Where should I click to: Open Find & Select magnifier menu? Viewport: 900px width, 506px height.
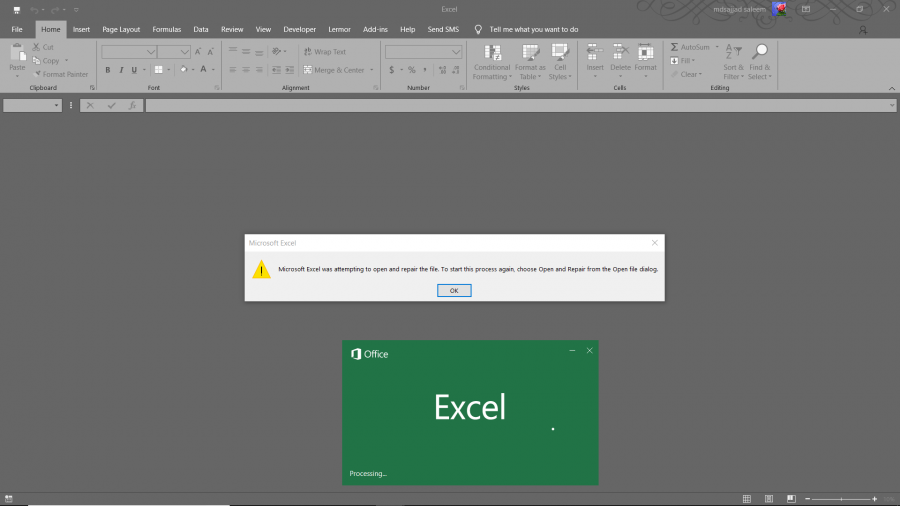point(759,62)
